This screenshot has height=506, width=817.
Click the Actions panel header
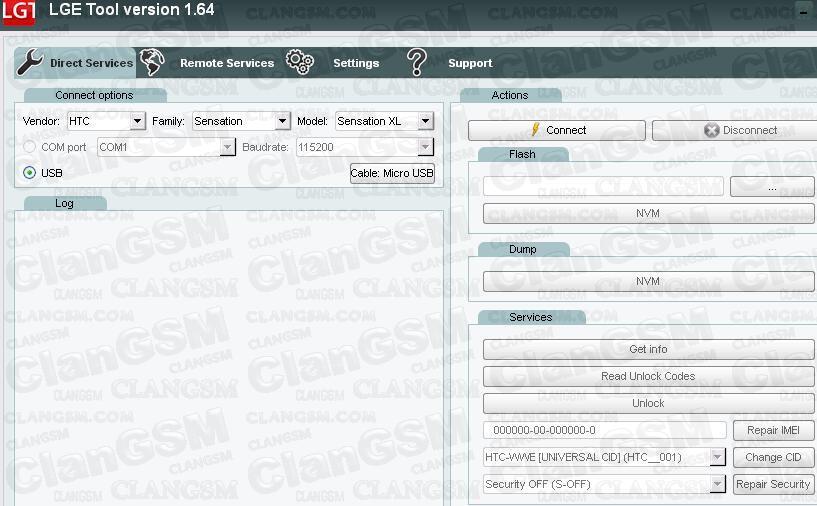511,95
